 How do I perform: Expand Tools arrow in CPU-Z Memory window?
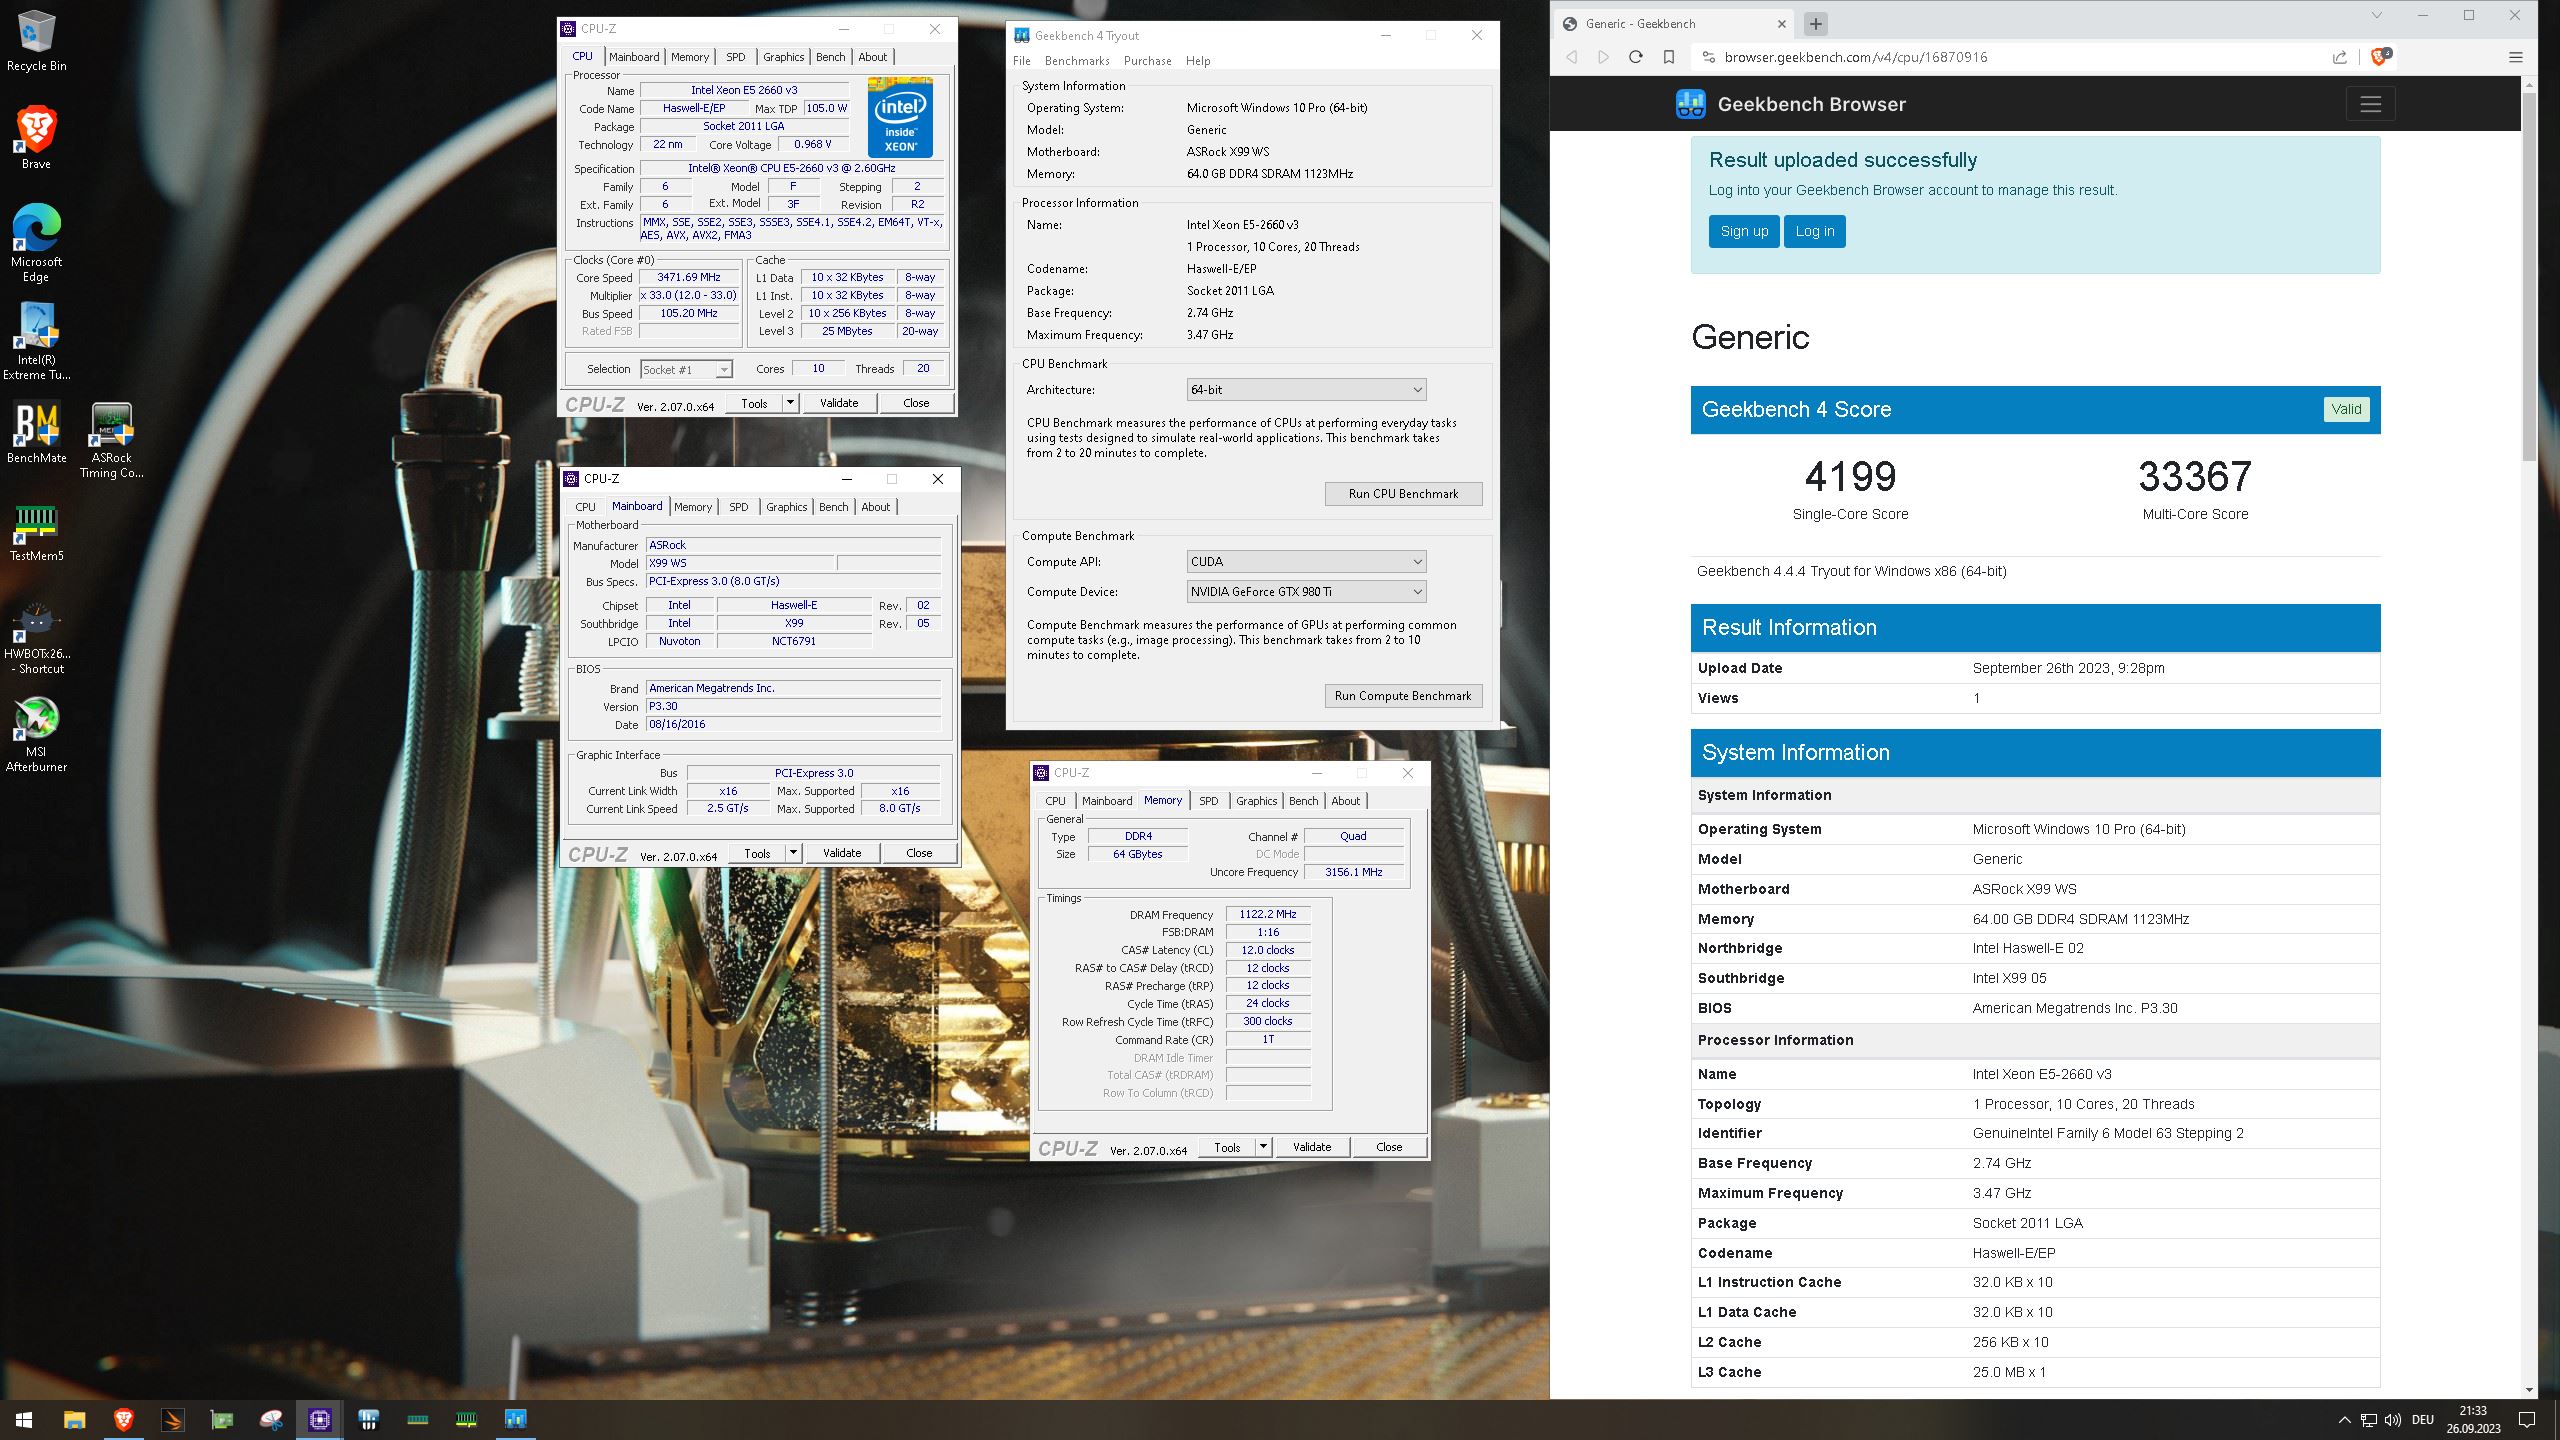(x=1263, y=1147)
